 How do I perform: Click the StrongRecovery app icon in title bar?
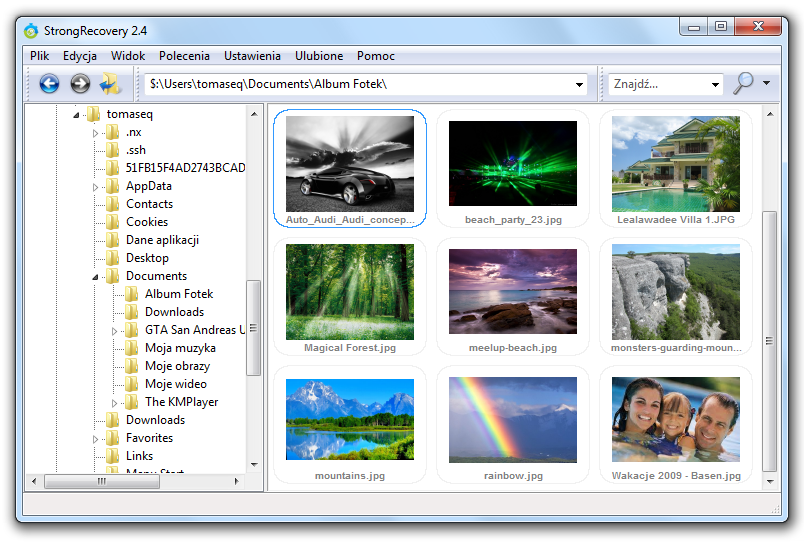point(31,30)
